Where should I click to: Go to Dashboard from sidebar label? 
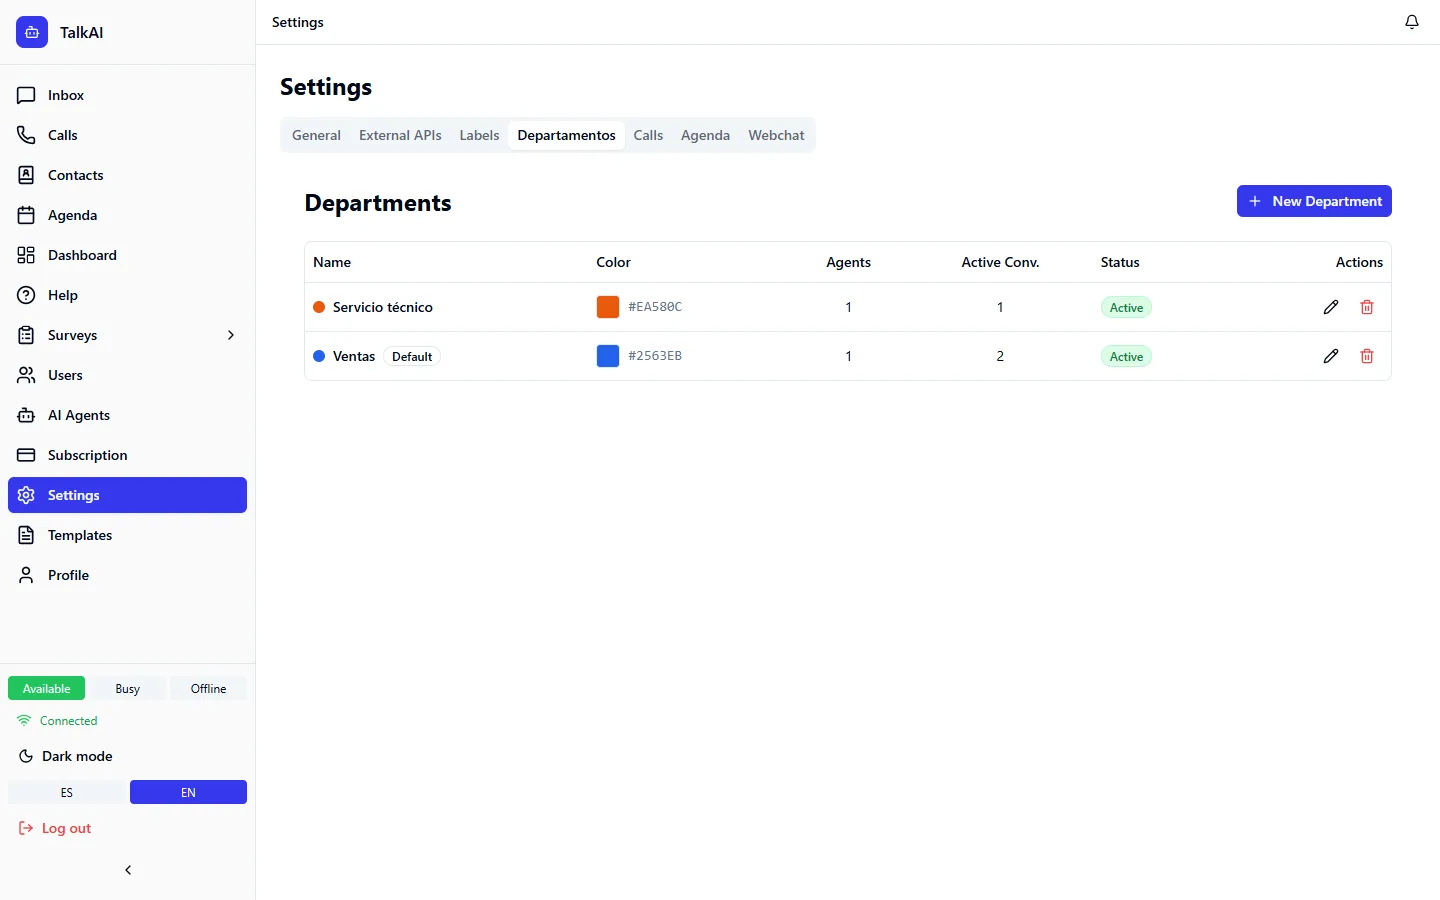82,255
